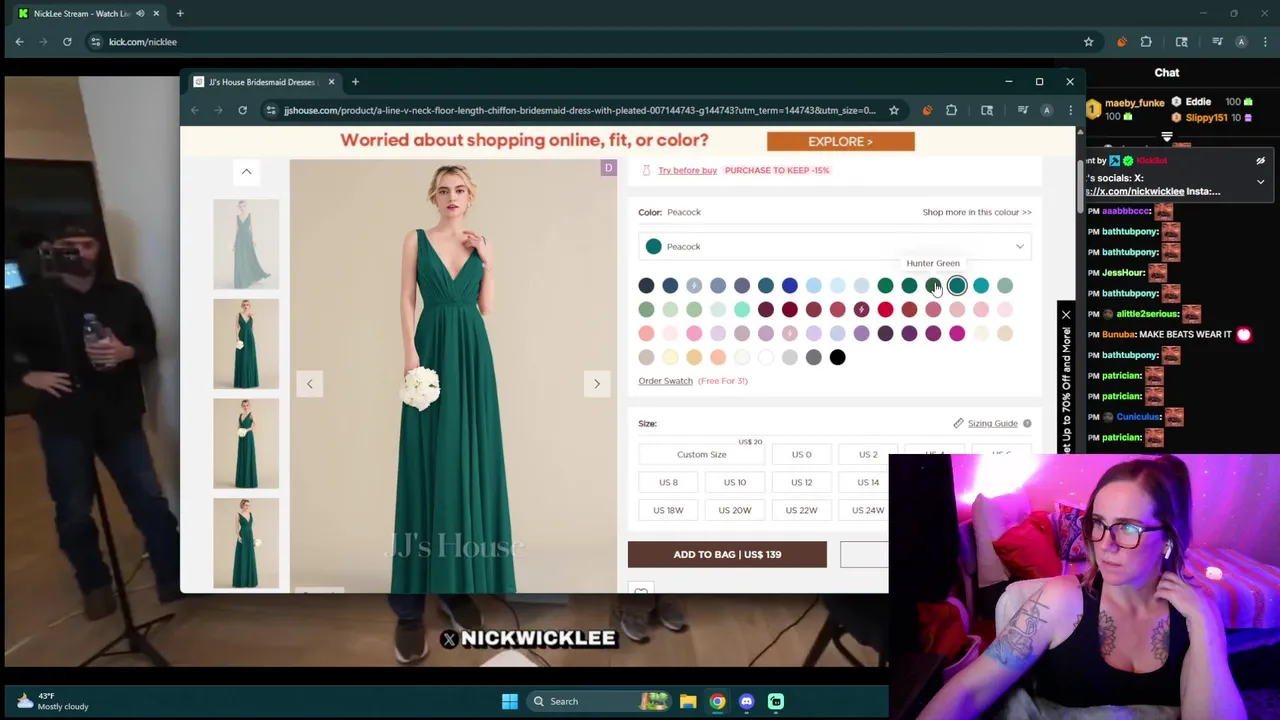The height and width of the screenshot is (720, 1280).
Task: Switch to JJ's House Bridesmaid Dresses tab
Action: point(262,82)
